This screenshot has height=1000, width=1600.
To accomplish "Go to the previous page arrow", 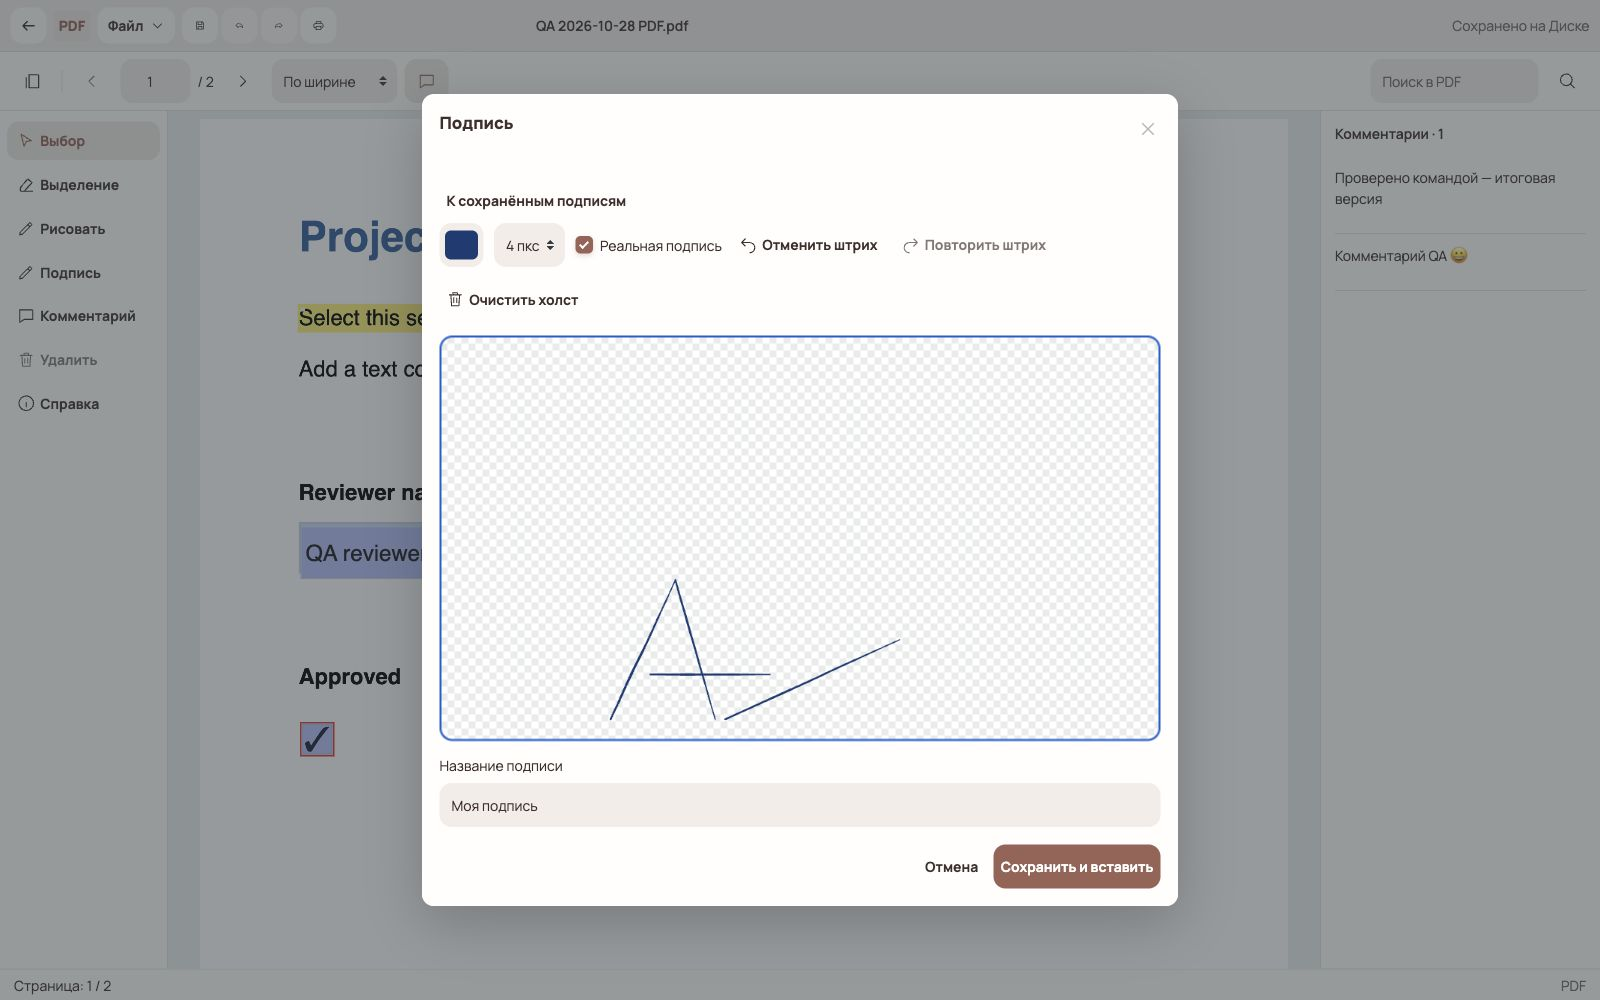I will coord(91,81).
